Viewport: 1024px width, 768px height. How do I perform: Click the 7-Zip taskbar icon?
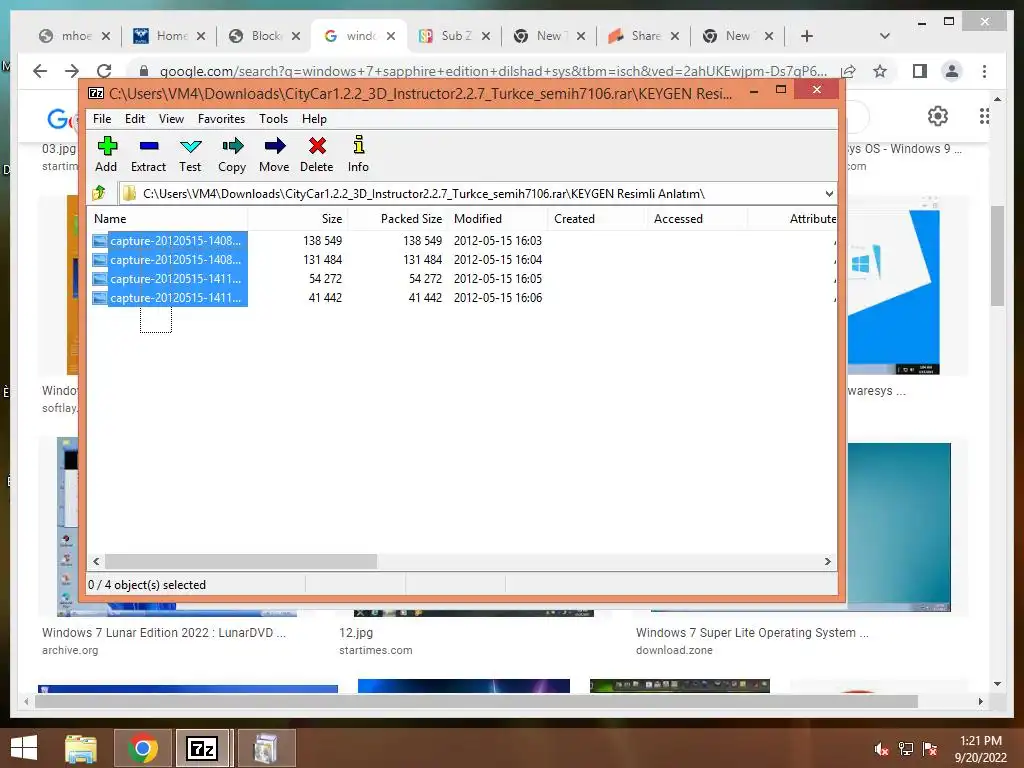pos(202,748)
